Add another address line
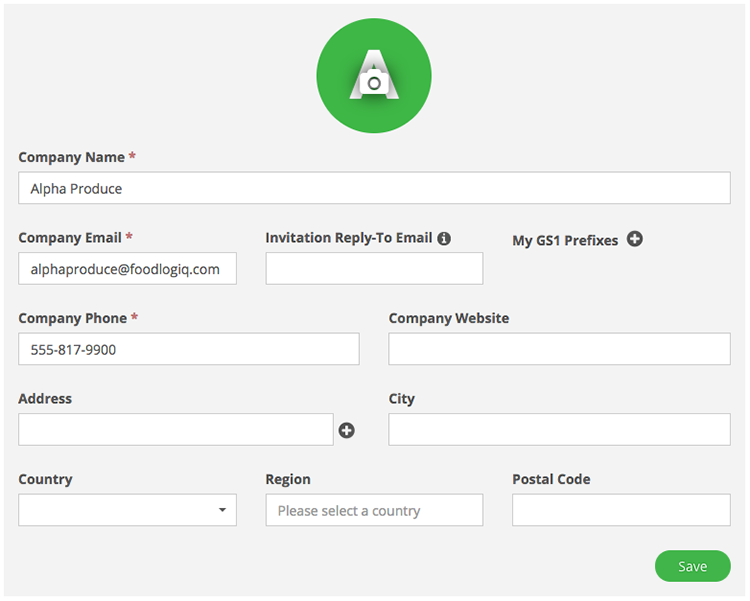The height and width of the screenshot is (601, 750). (347, 430)
